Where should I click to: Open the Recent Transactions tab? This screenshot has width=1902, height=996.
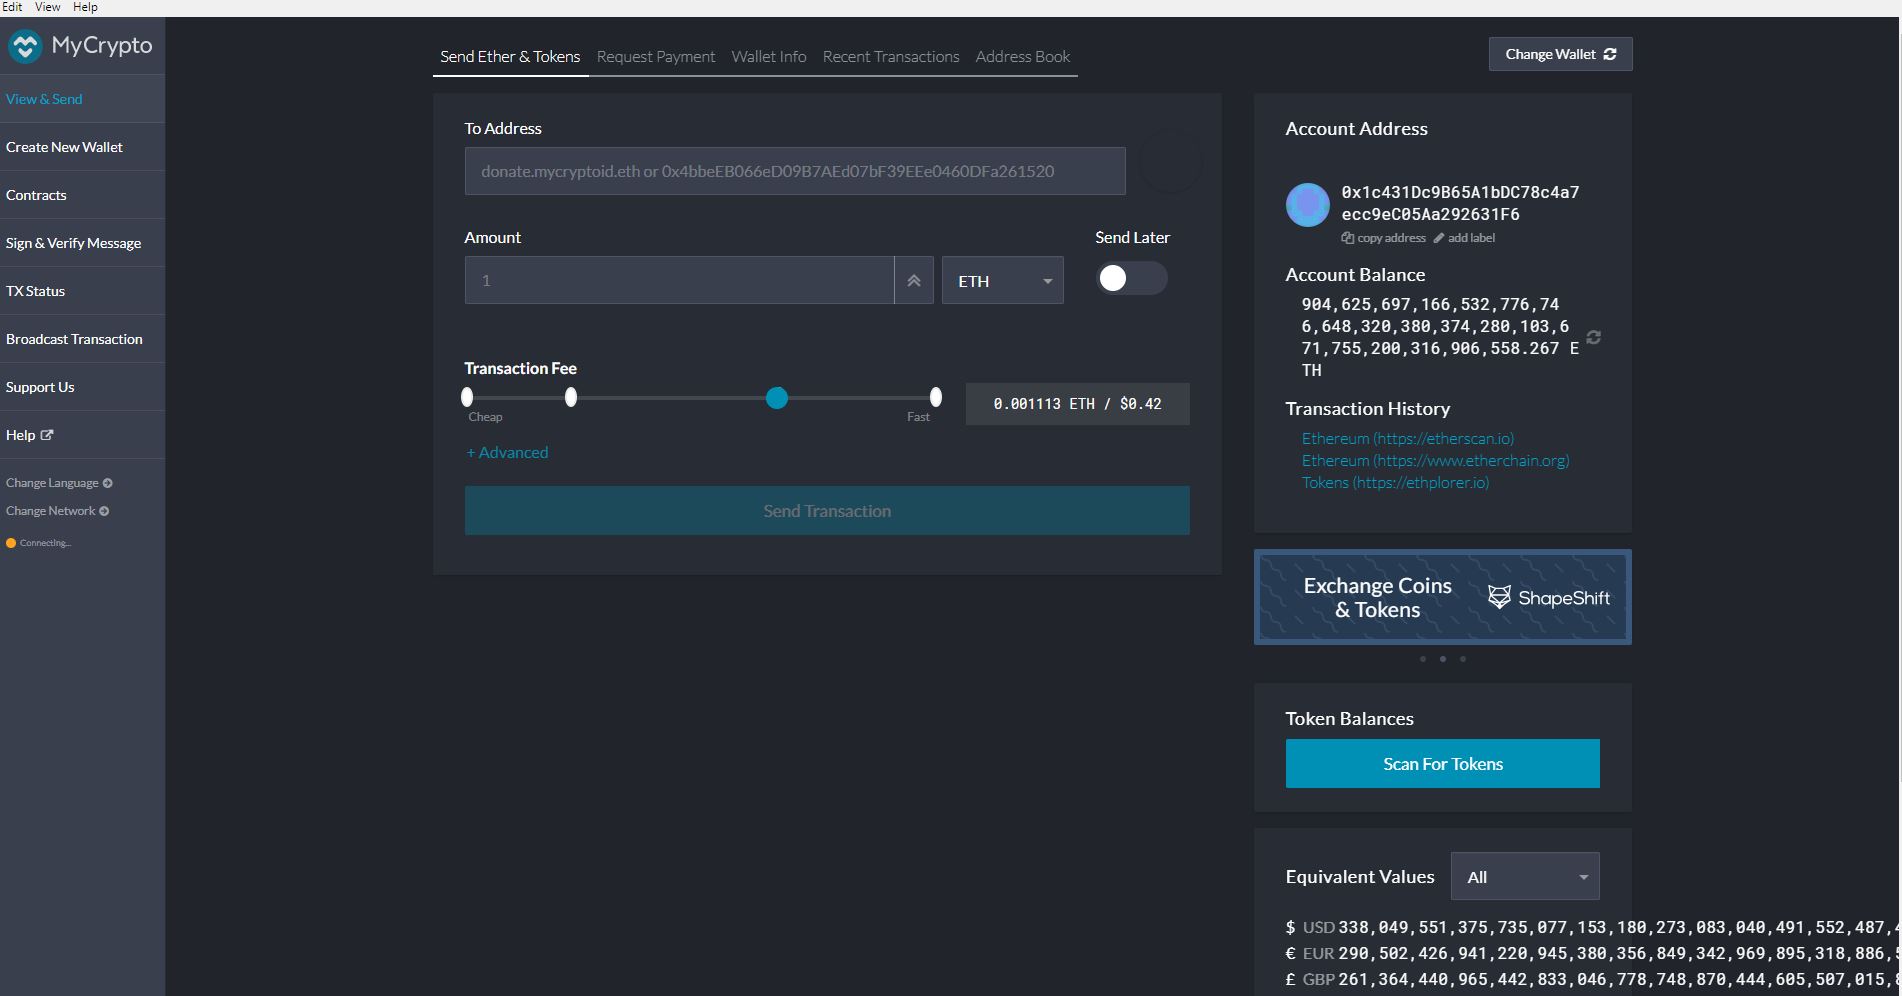(891, 57)
